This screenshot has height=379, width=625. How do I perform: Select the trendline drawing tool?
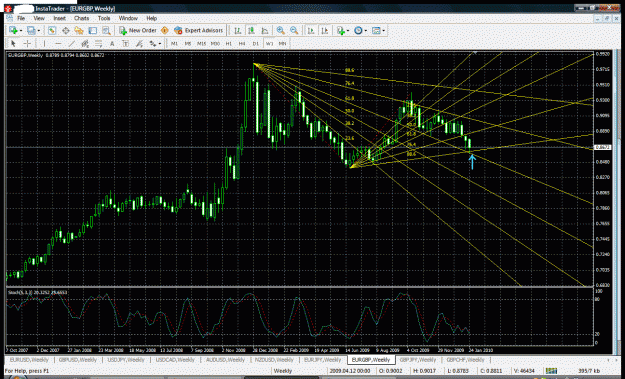[x=72, y=43]
